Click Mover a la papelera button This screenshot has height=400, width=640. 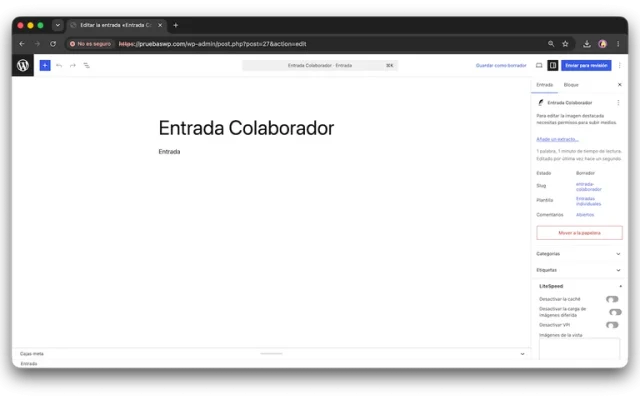pos(579,233)
